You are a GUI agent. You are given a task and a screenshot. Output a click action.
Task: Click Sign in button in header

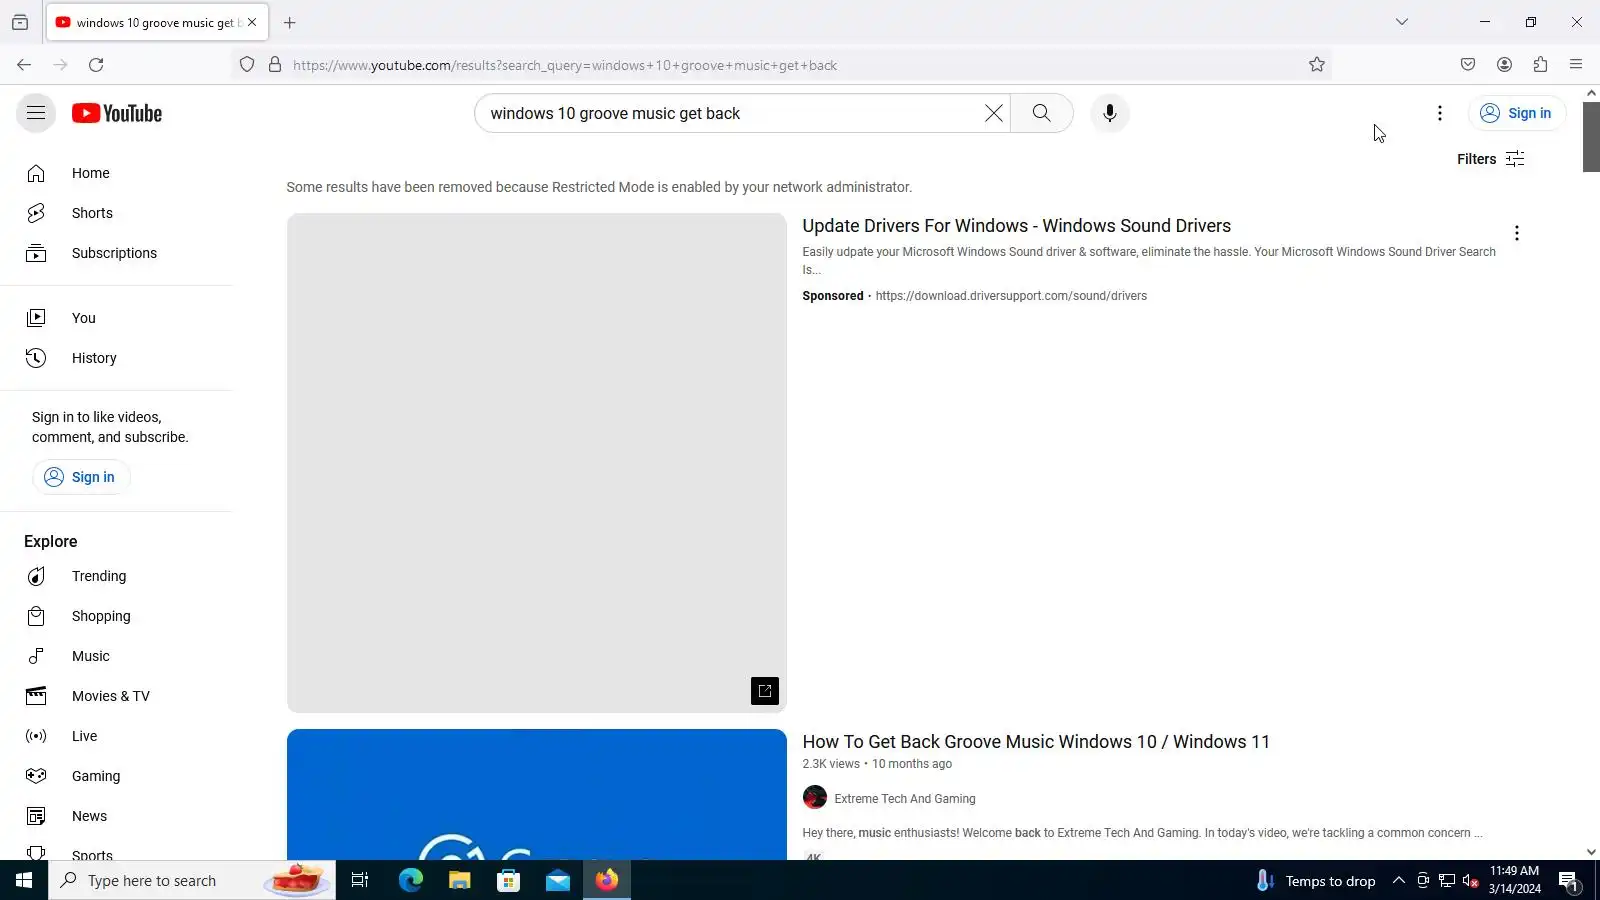click(x=1516, y=113)
